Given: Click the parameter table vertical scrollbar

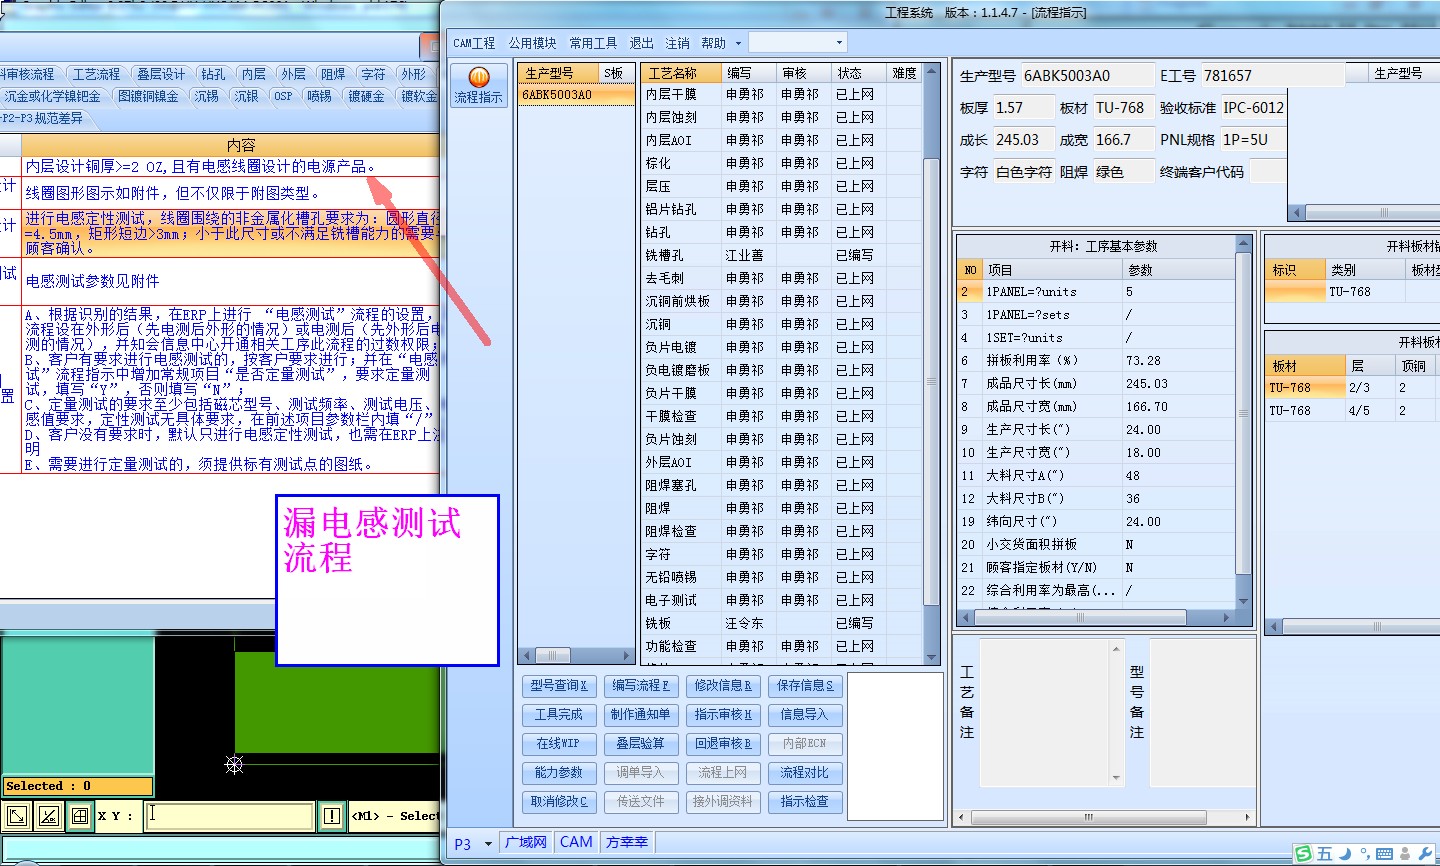Looking at the screenshot, I should 1243,420.
